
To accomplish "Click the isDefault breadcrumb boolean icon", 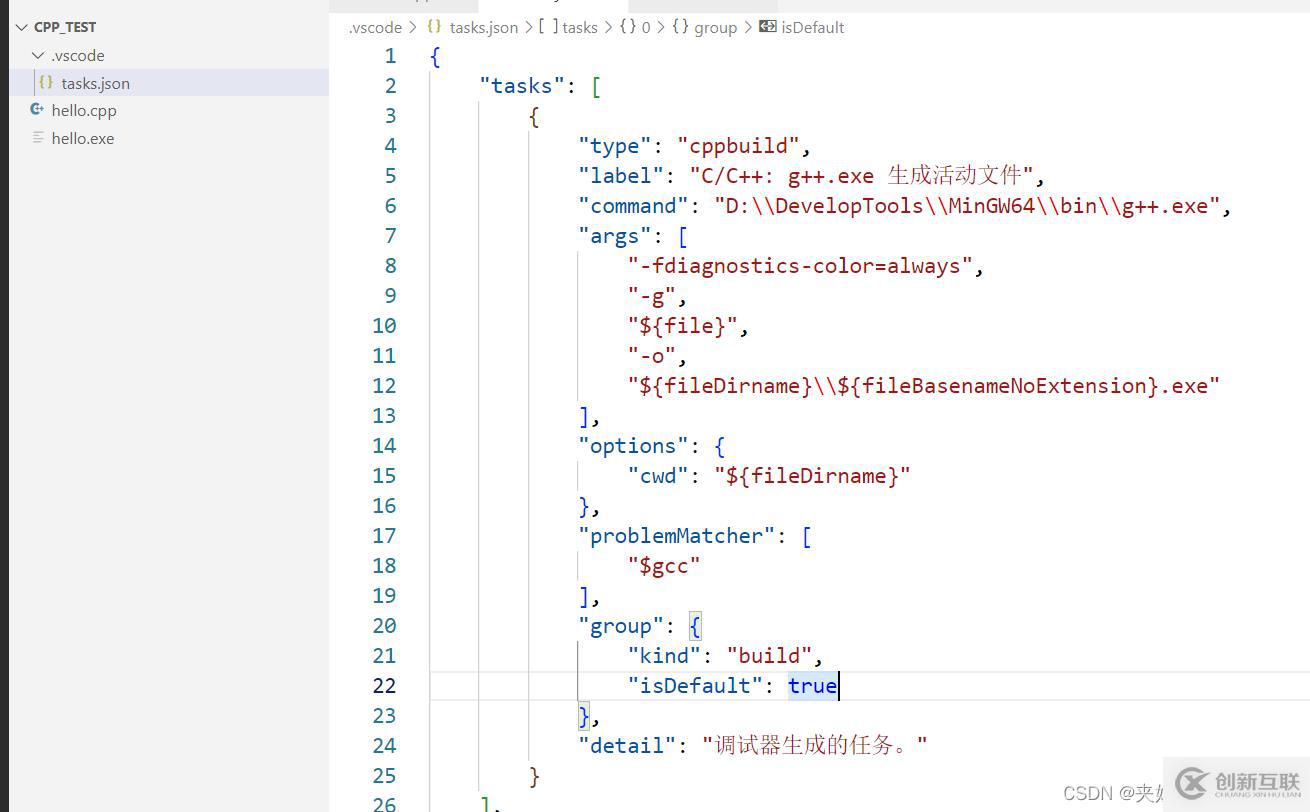I will [768, 27].
